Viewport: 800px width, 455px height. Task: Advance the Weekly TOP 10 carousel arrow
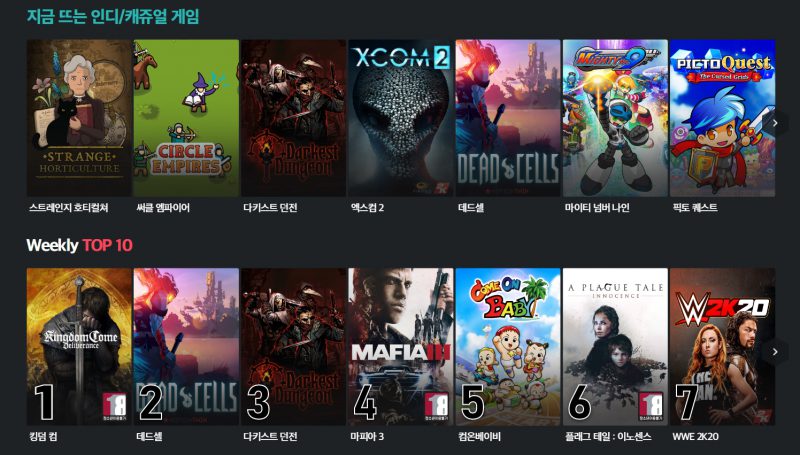[x=775, y=351]
